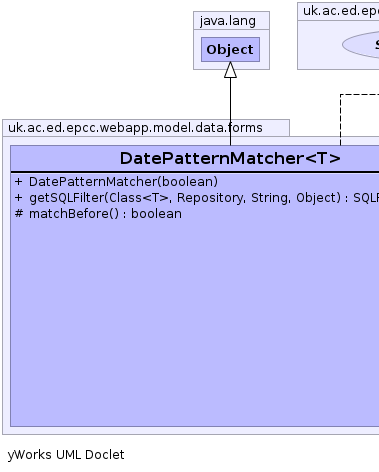
Task: Click the uk.ac.ed.epcc.webapp.model.data.forms package label
Action: [135, 128]
